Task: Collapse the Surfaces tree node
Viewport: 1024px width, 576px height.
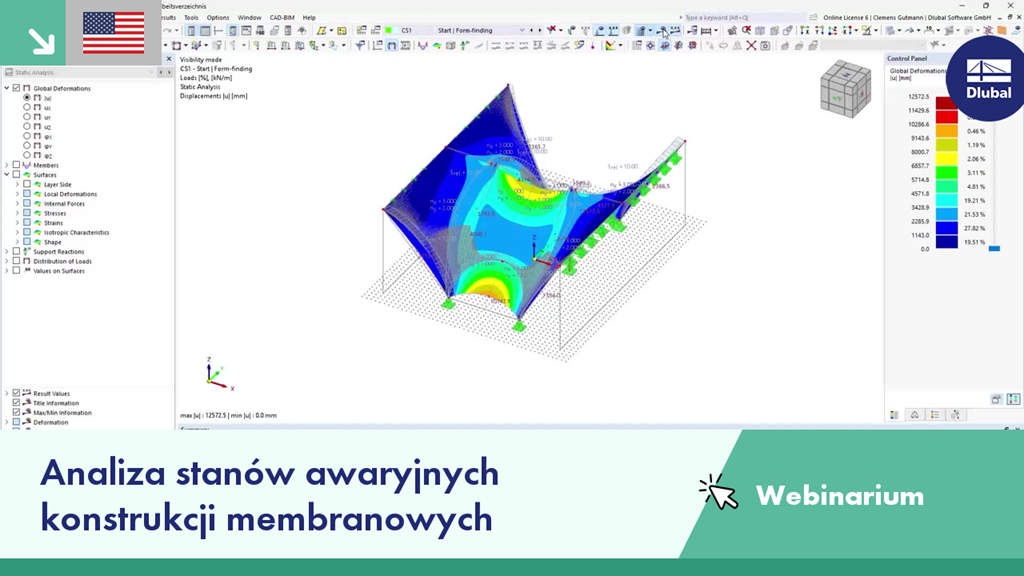Action: click(x=7, y=174)
